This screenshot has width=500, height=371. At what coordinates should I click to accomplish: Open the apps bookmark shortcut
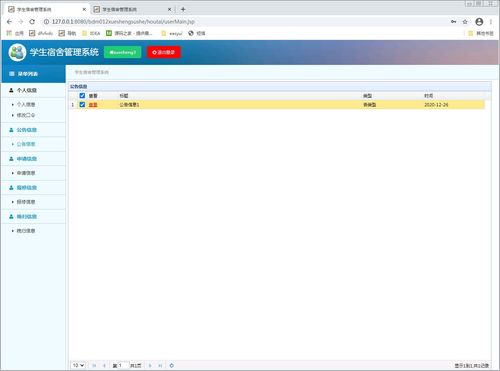[x=15, y=33]
